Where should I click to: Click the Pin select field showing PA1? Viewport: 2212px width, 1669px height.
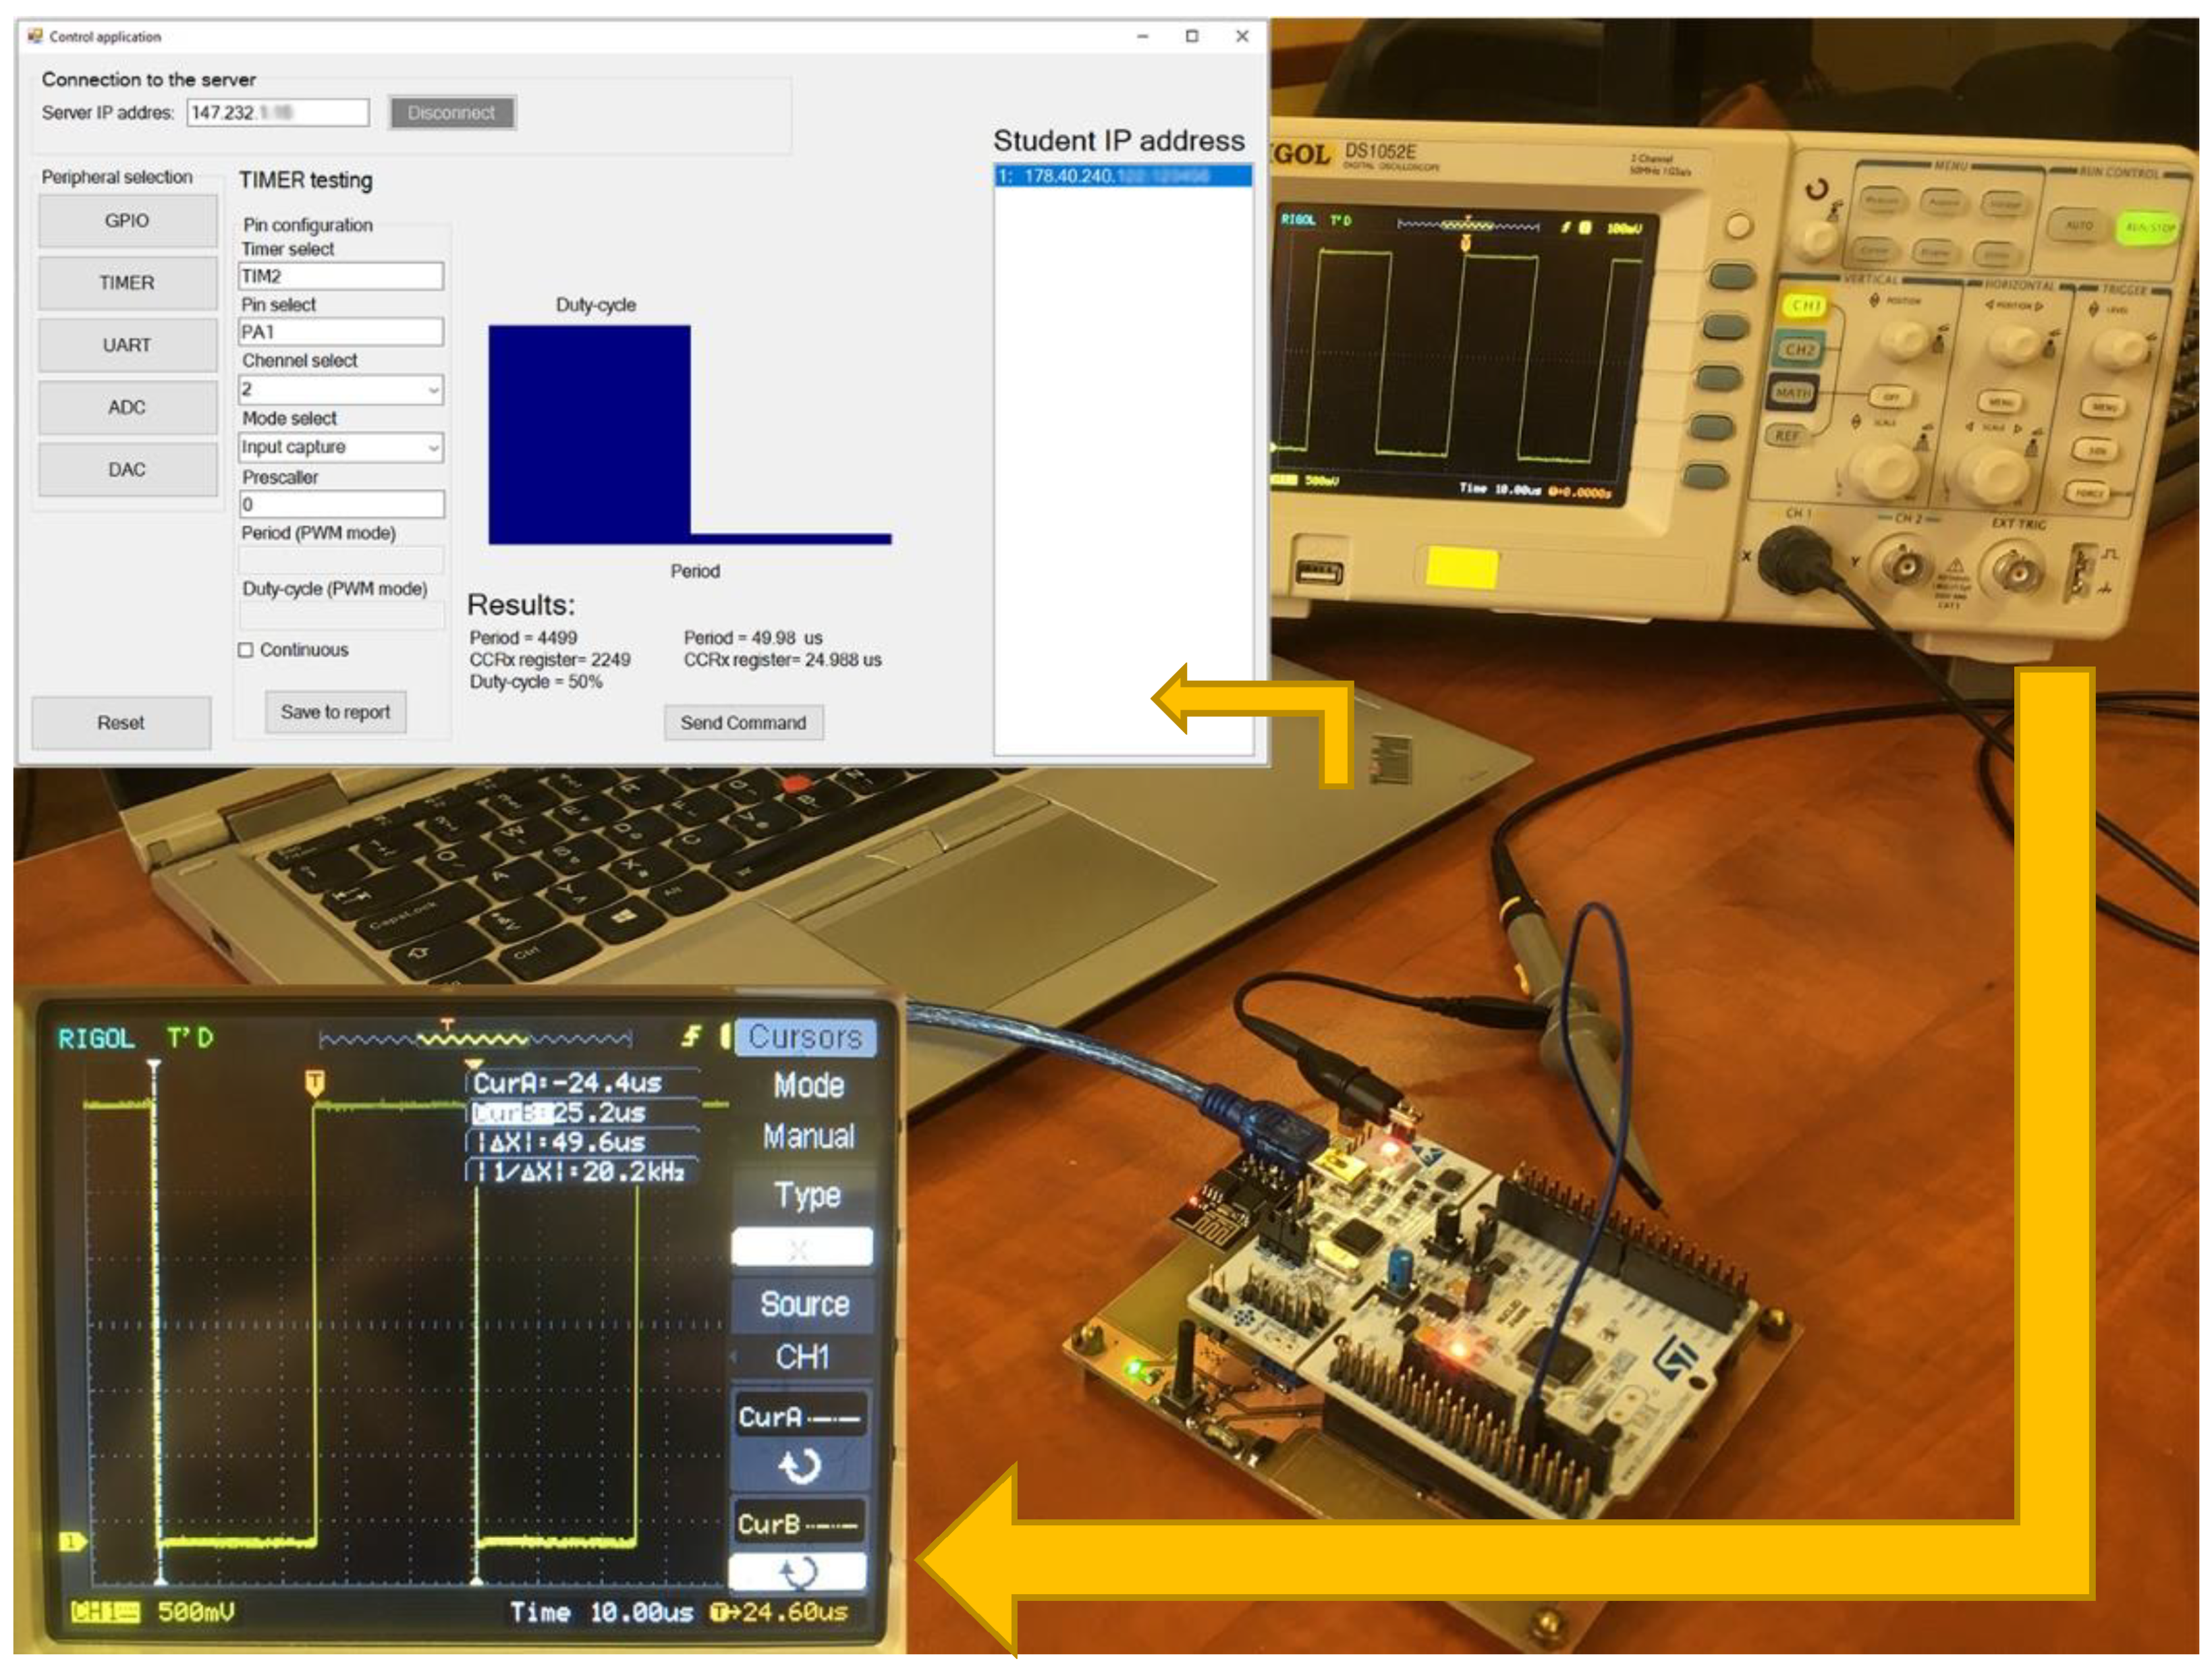[x=340, y=331]
